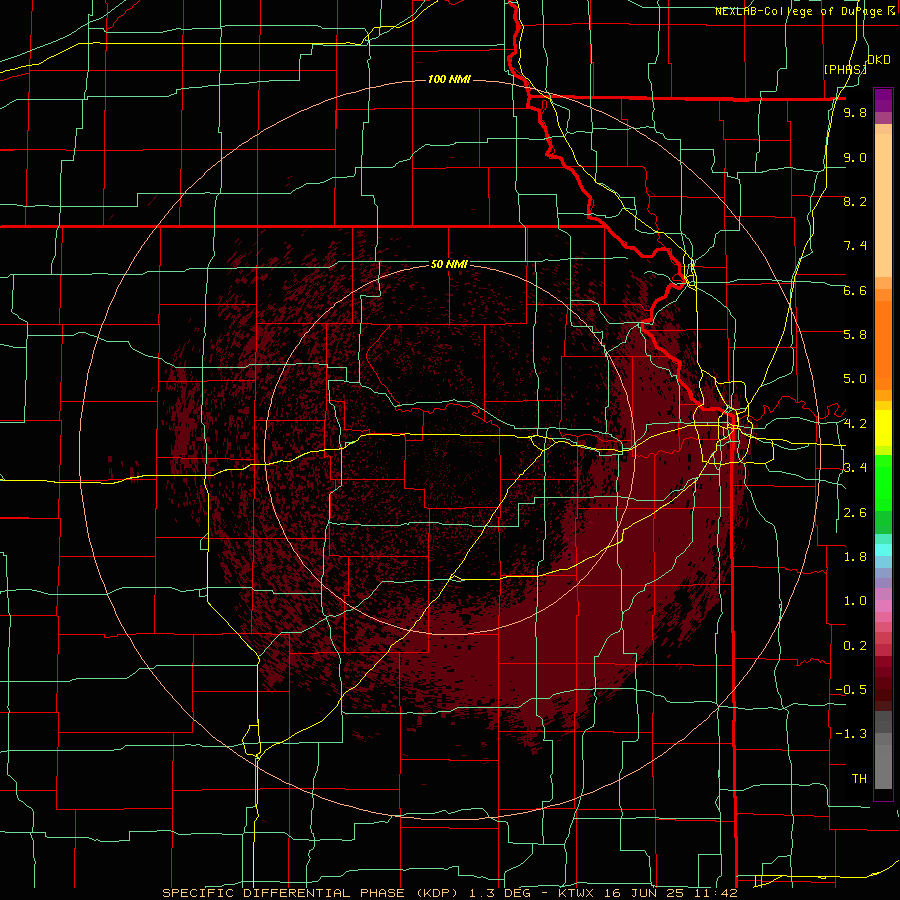Click the 5.0 value on the color scale
900x900 pixels.
(x=855, y=379)
